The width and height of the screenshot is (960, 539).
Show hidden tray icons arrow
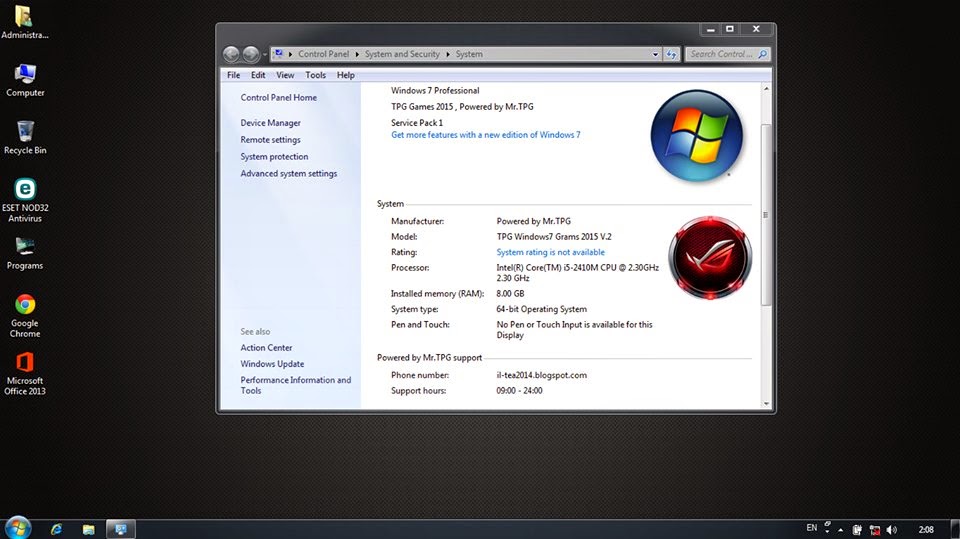[x=841, y=530]
